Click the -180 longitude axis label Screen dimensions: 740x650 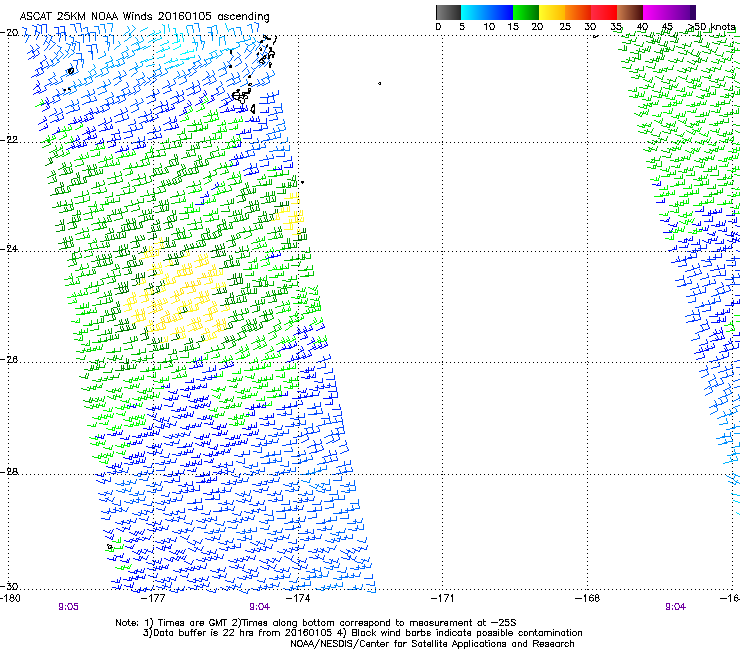pos(10,599)
